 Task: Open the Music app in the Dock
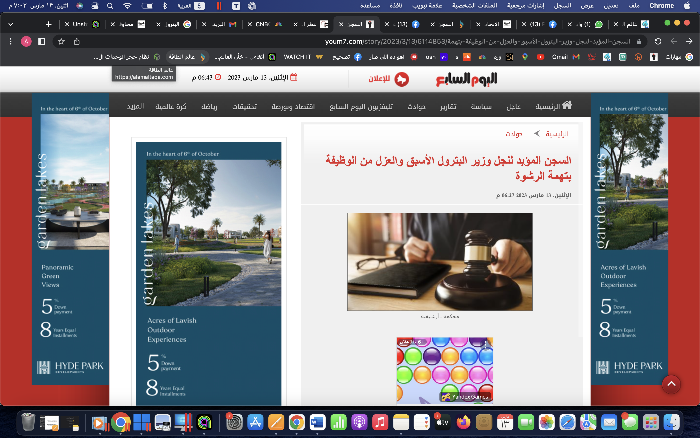[380, 422]
